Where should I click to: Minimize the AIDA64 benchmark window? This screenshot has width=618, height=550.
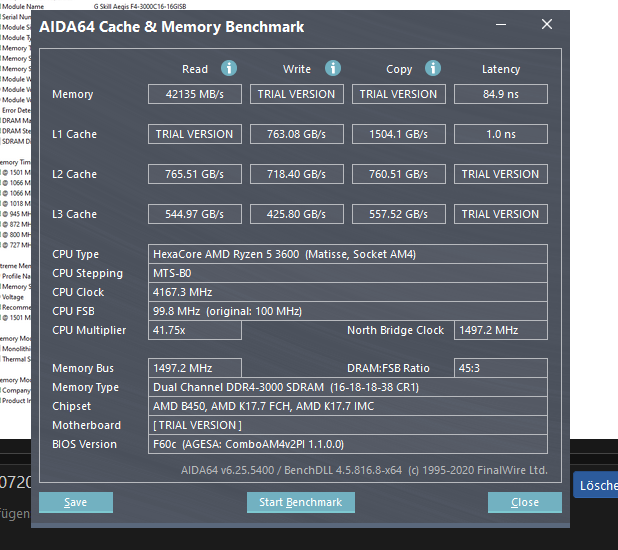[x=501, y=24]
